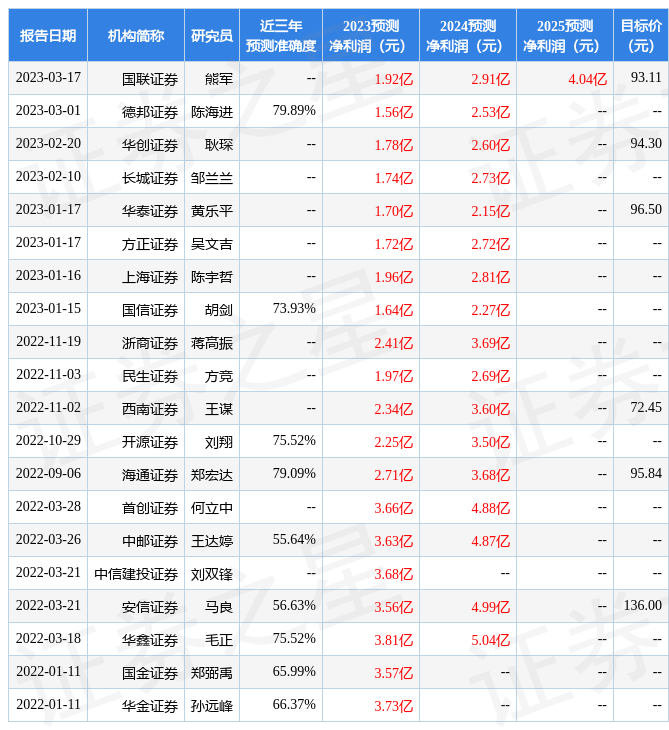669x730 pixels.
Task: Click the 3.73亿 profit forecast
Action: [x=394, y=707]
